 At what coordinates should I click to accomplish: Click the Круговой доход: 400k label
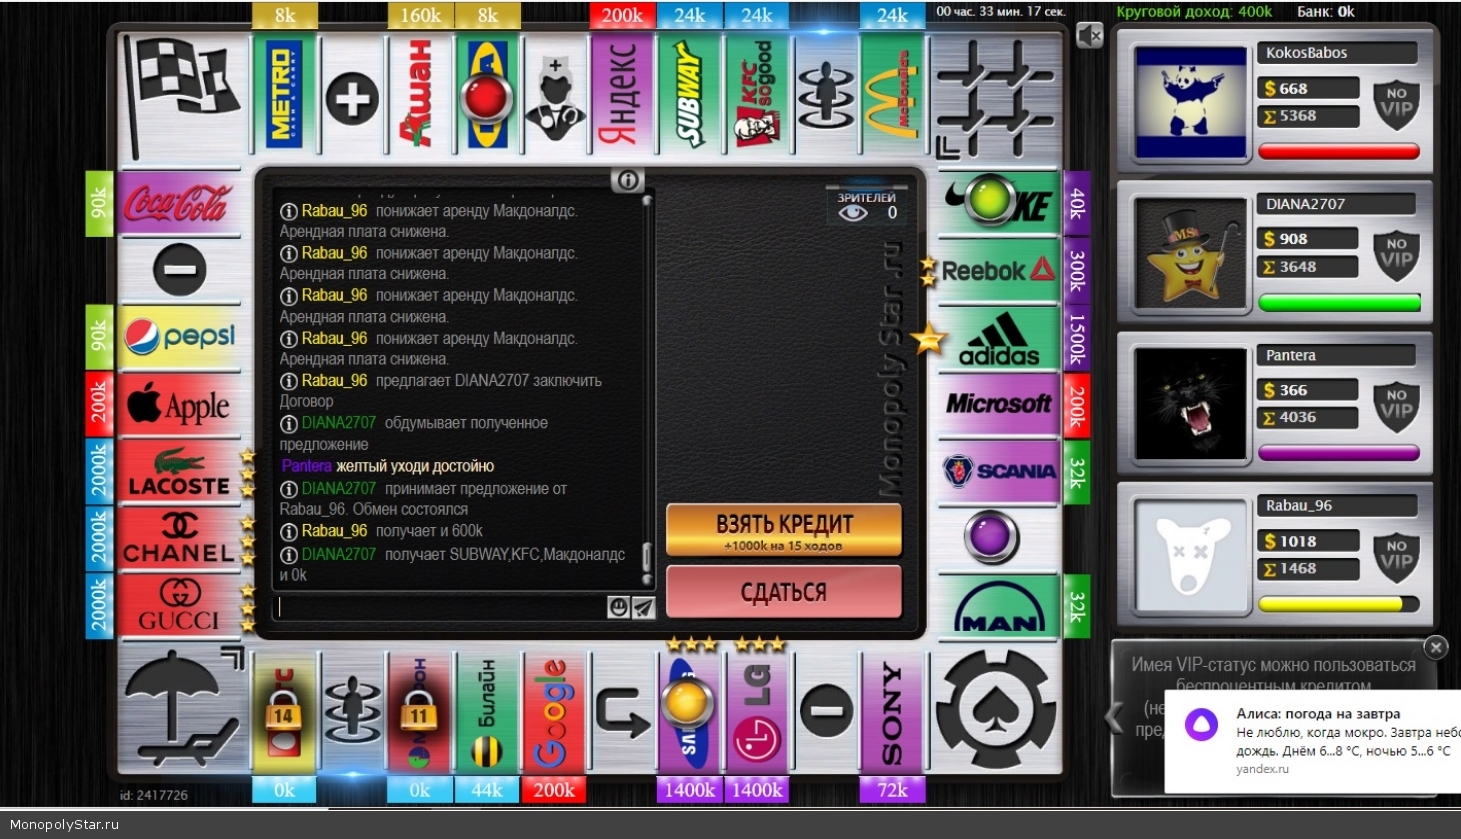pos(1194,12)
